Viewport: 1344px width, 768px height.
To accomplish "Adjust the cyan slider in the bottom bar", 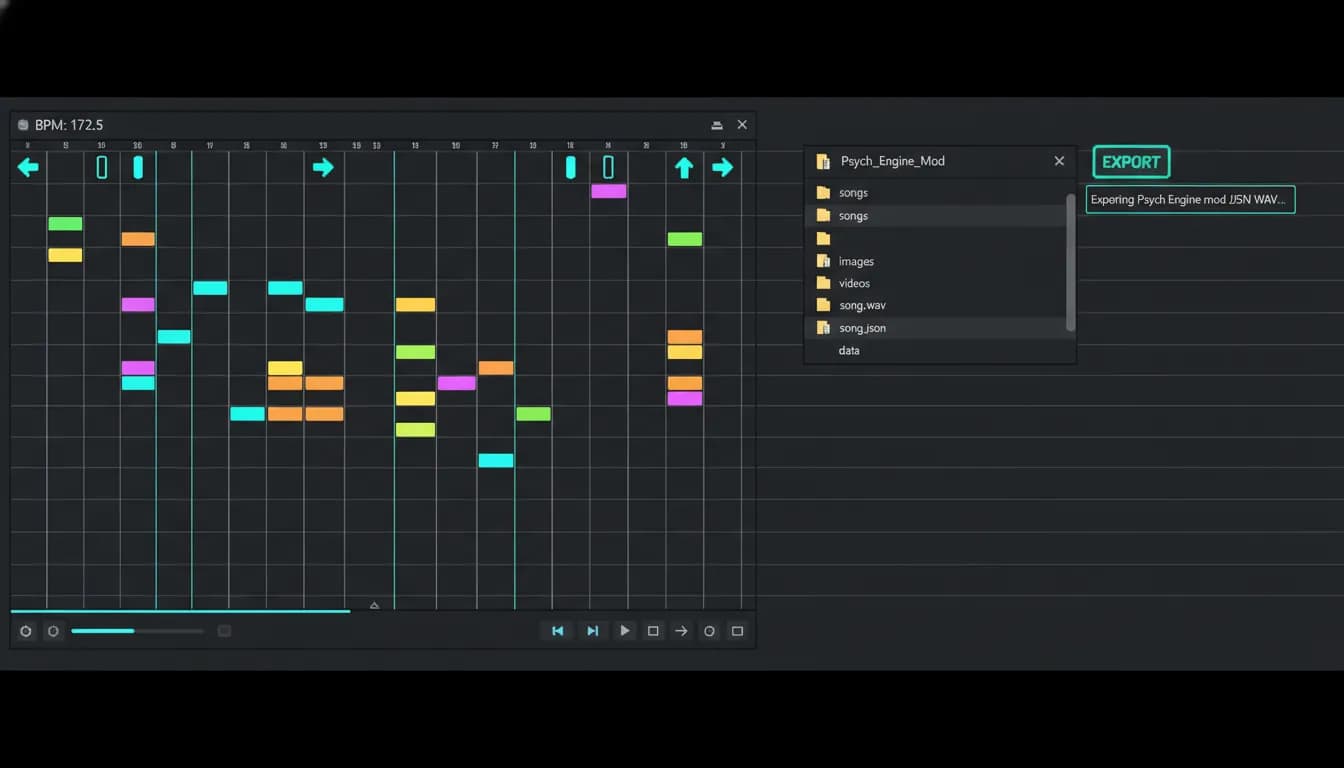I will click(137, 631).
